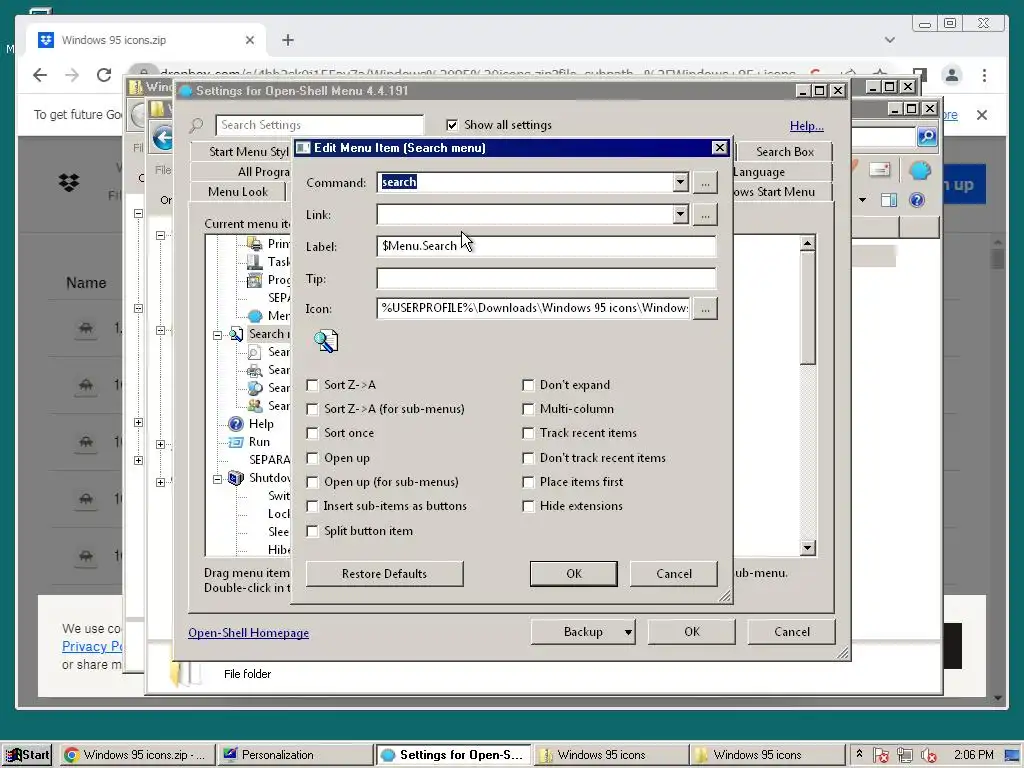Click the preview pane icon in the Explorer window
Image resolution: width=1024 pixels, height=768 pixels.
(889, 200)
